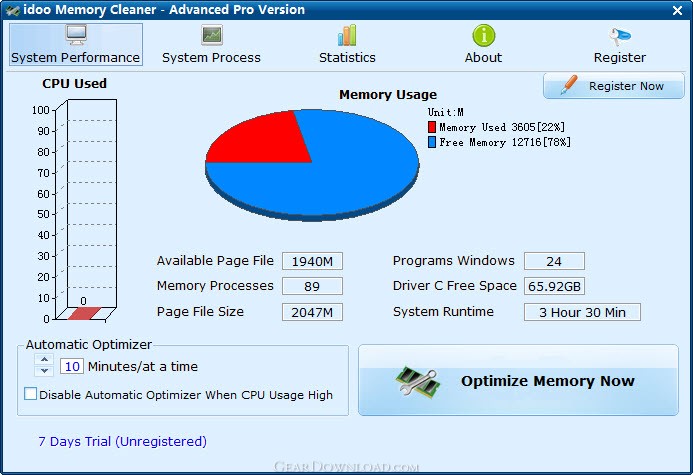Decrease optimizer minutes with down arrow
Image resolution: width=693 pixels, height=475 pixels.
pos(44,371)
